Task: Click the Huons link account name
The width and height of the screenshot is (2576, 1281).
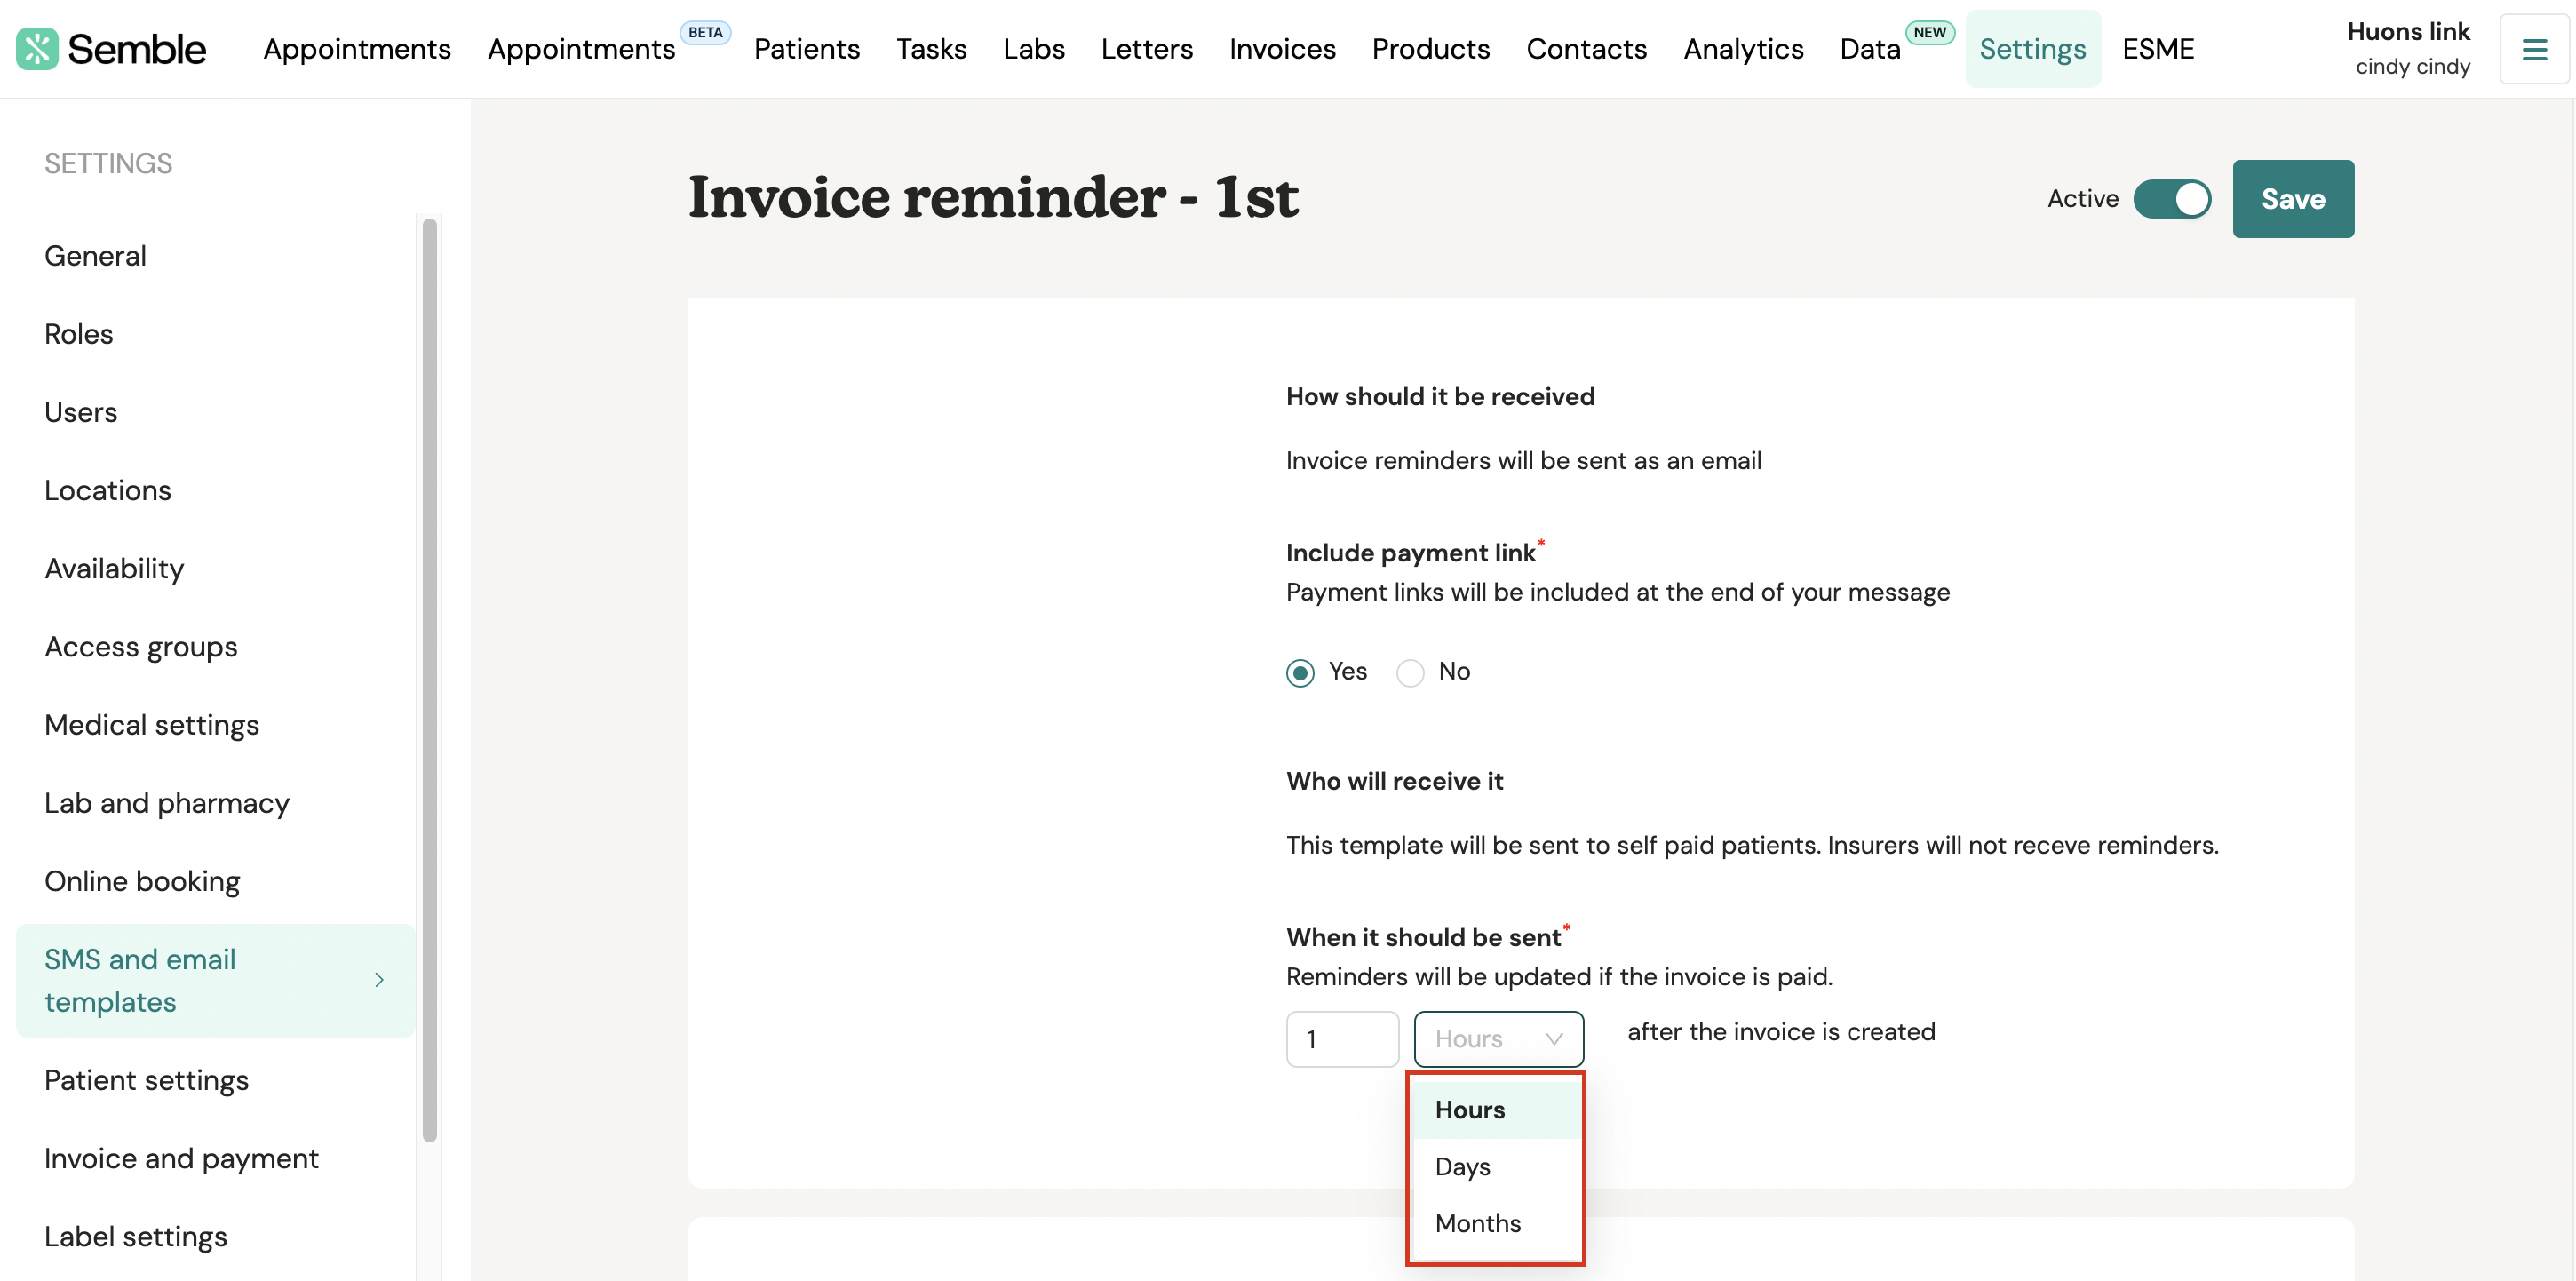Action: pyautogui.click(x=2408, y=31)
